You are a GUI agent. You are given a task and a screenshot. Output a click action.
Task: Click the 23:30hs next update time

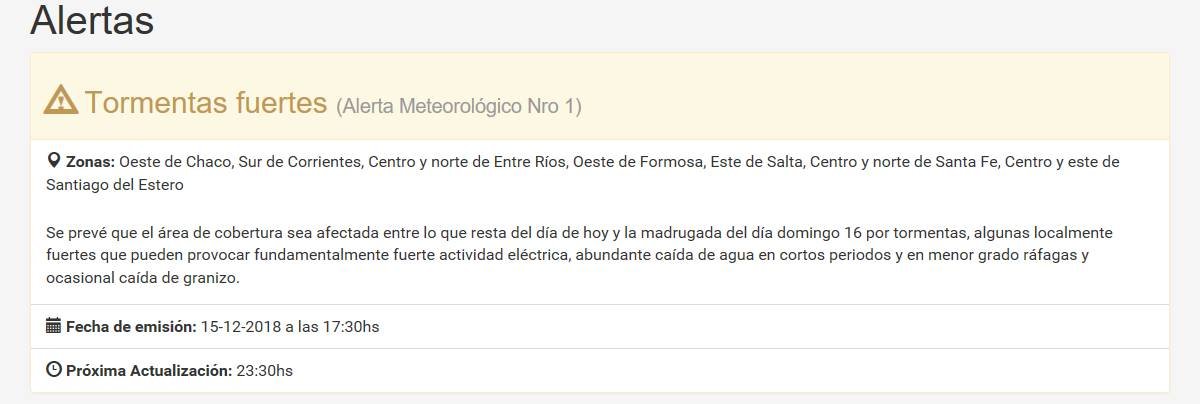[264, 371]
